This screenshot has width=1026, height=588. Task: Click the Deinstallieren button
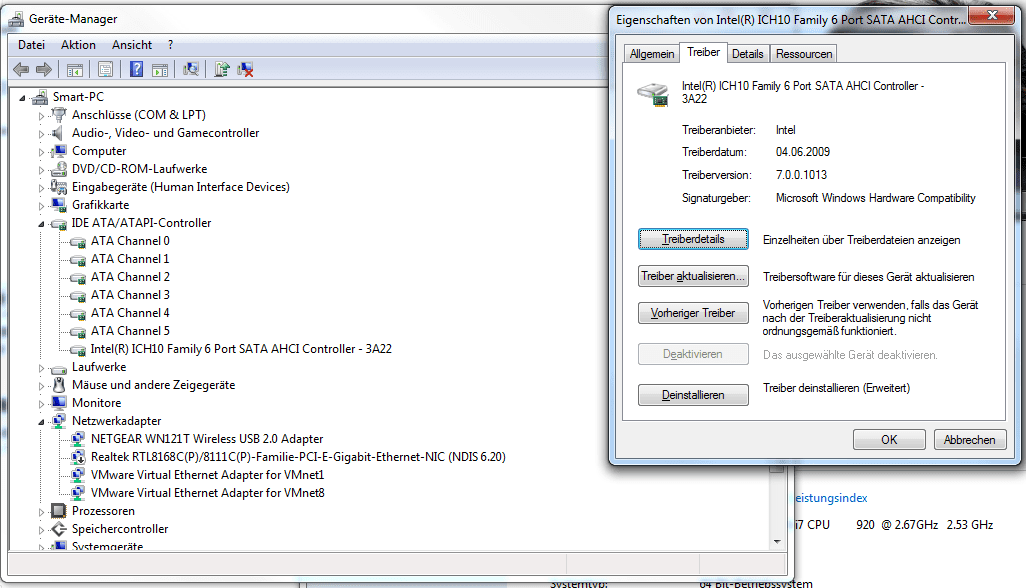click(693, 395)
